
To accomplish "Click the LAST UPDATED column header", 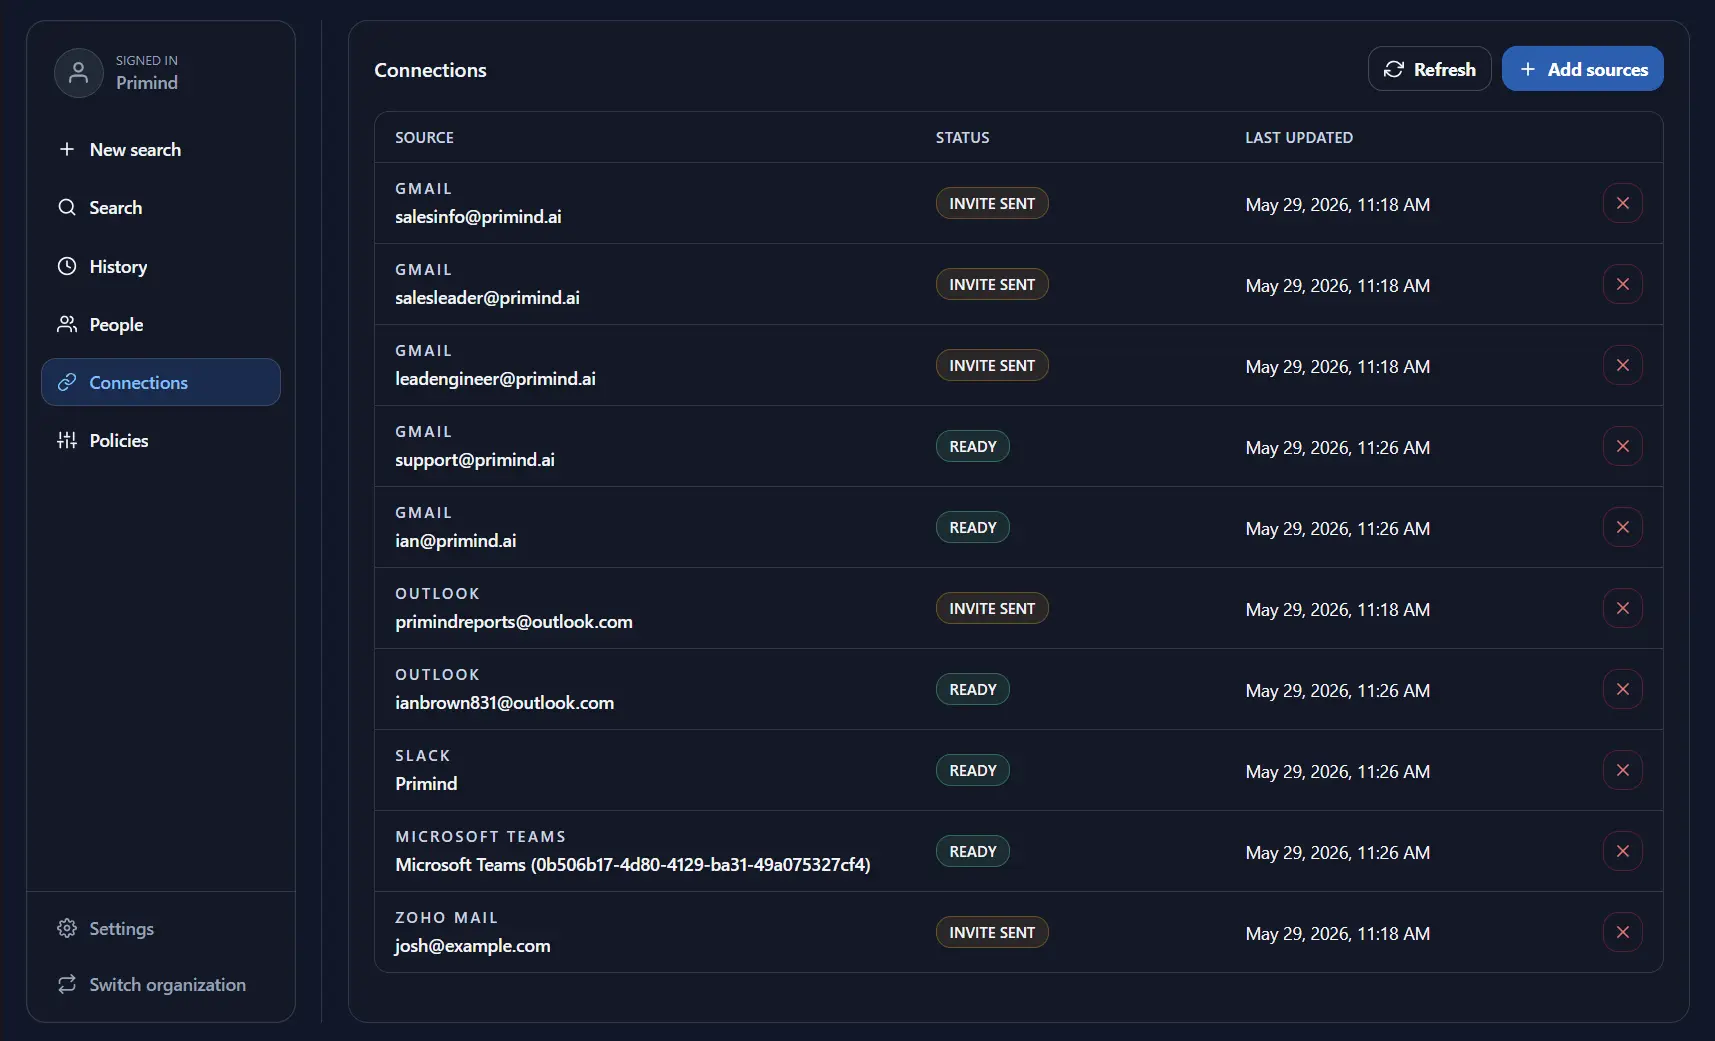I will 1298,137.
